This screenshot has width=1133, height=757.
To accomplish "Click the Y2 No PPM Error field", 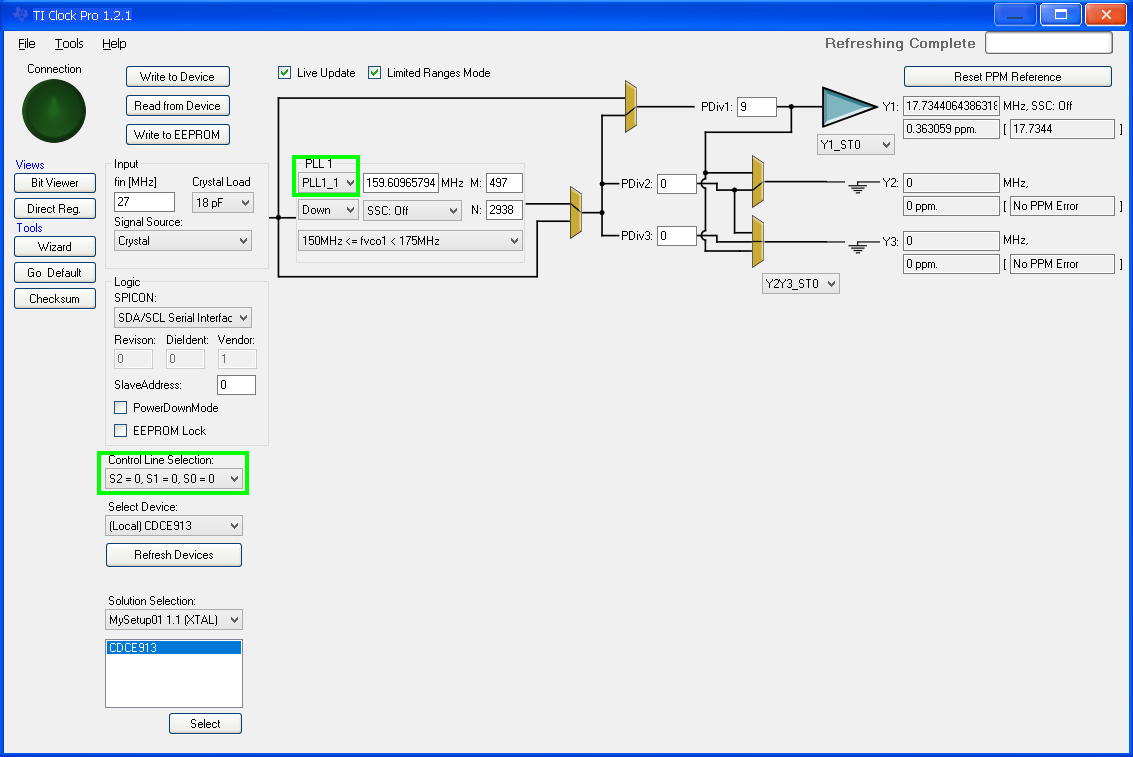I will pos(1061,207).
